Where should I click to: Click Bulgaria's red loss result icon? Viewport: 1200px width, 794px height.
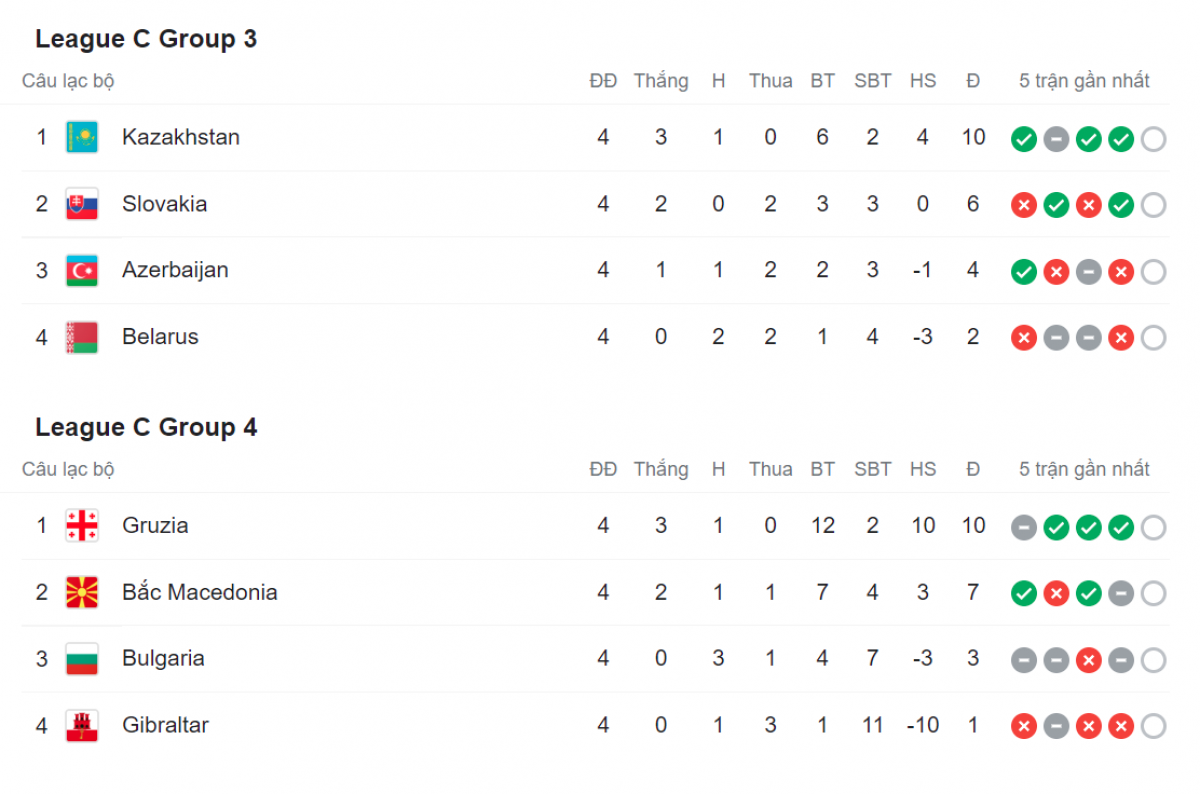(x=1088, y=660)
